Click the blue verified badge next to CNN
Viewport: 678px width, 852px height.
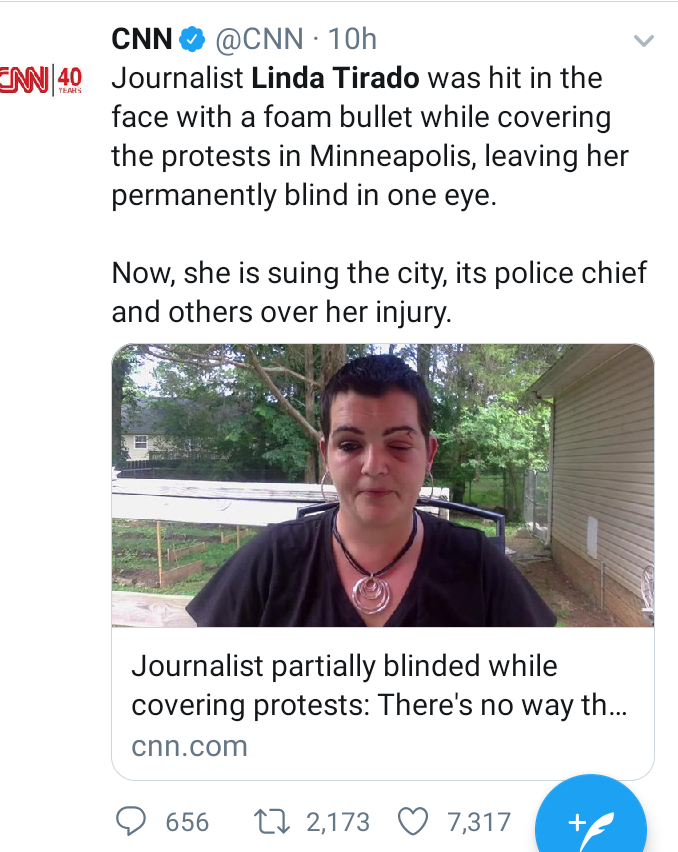(192, 39)
